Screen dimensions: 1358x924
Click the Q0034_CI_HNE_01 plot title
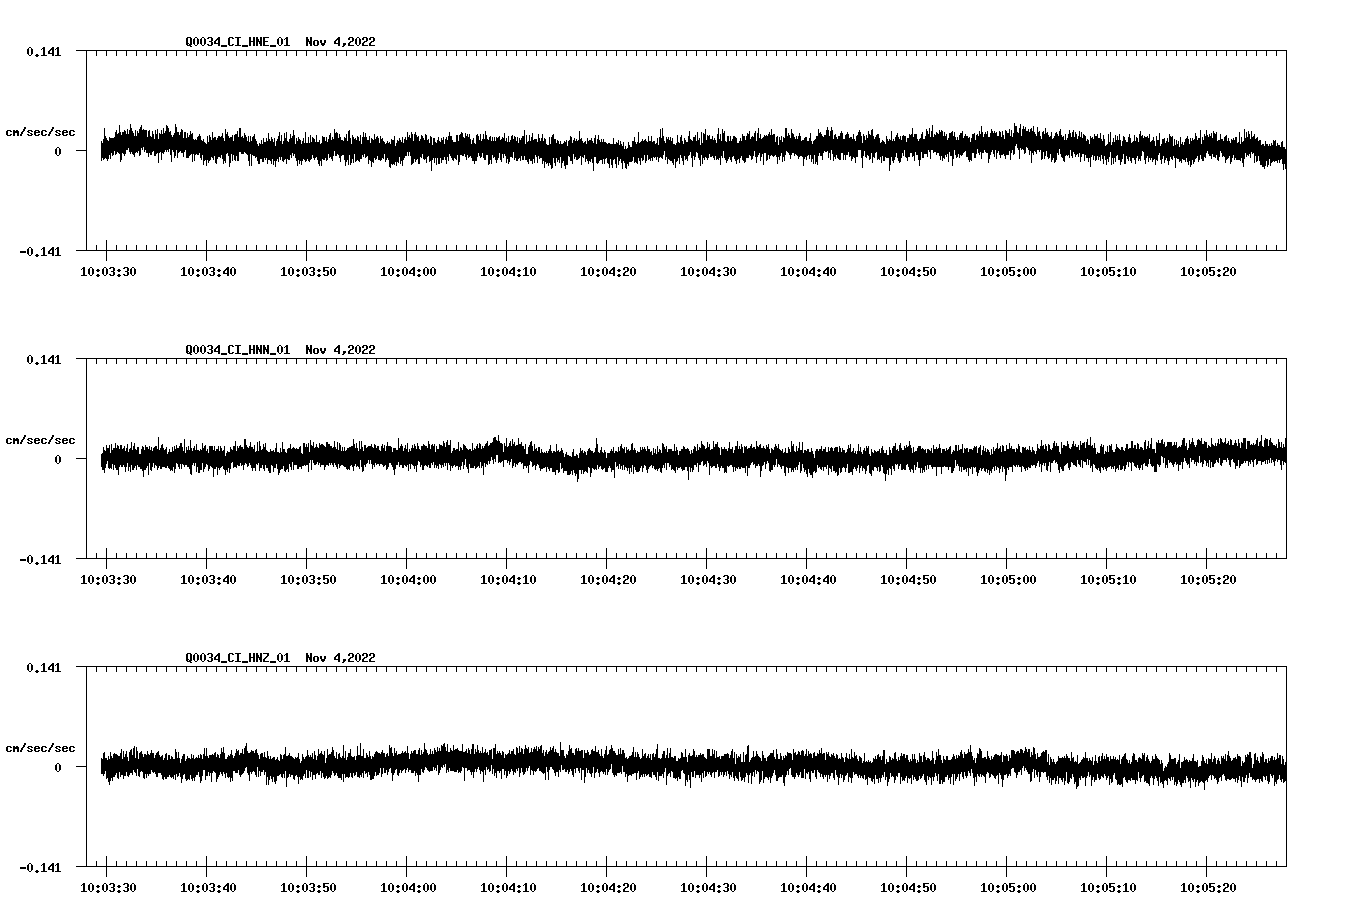pyautogui.click(x=280, y=42)
